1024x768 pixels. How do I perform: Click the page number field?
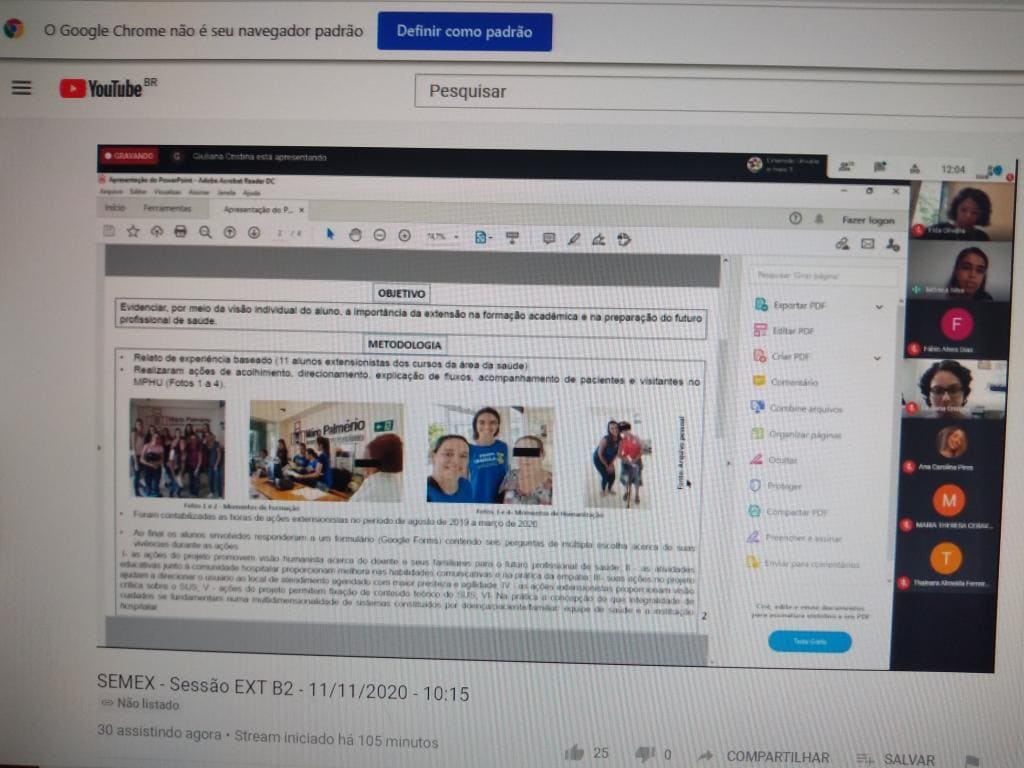coord(280,233)
